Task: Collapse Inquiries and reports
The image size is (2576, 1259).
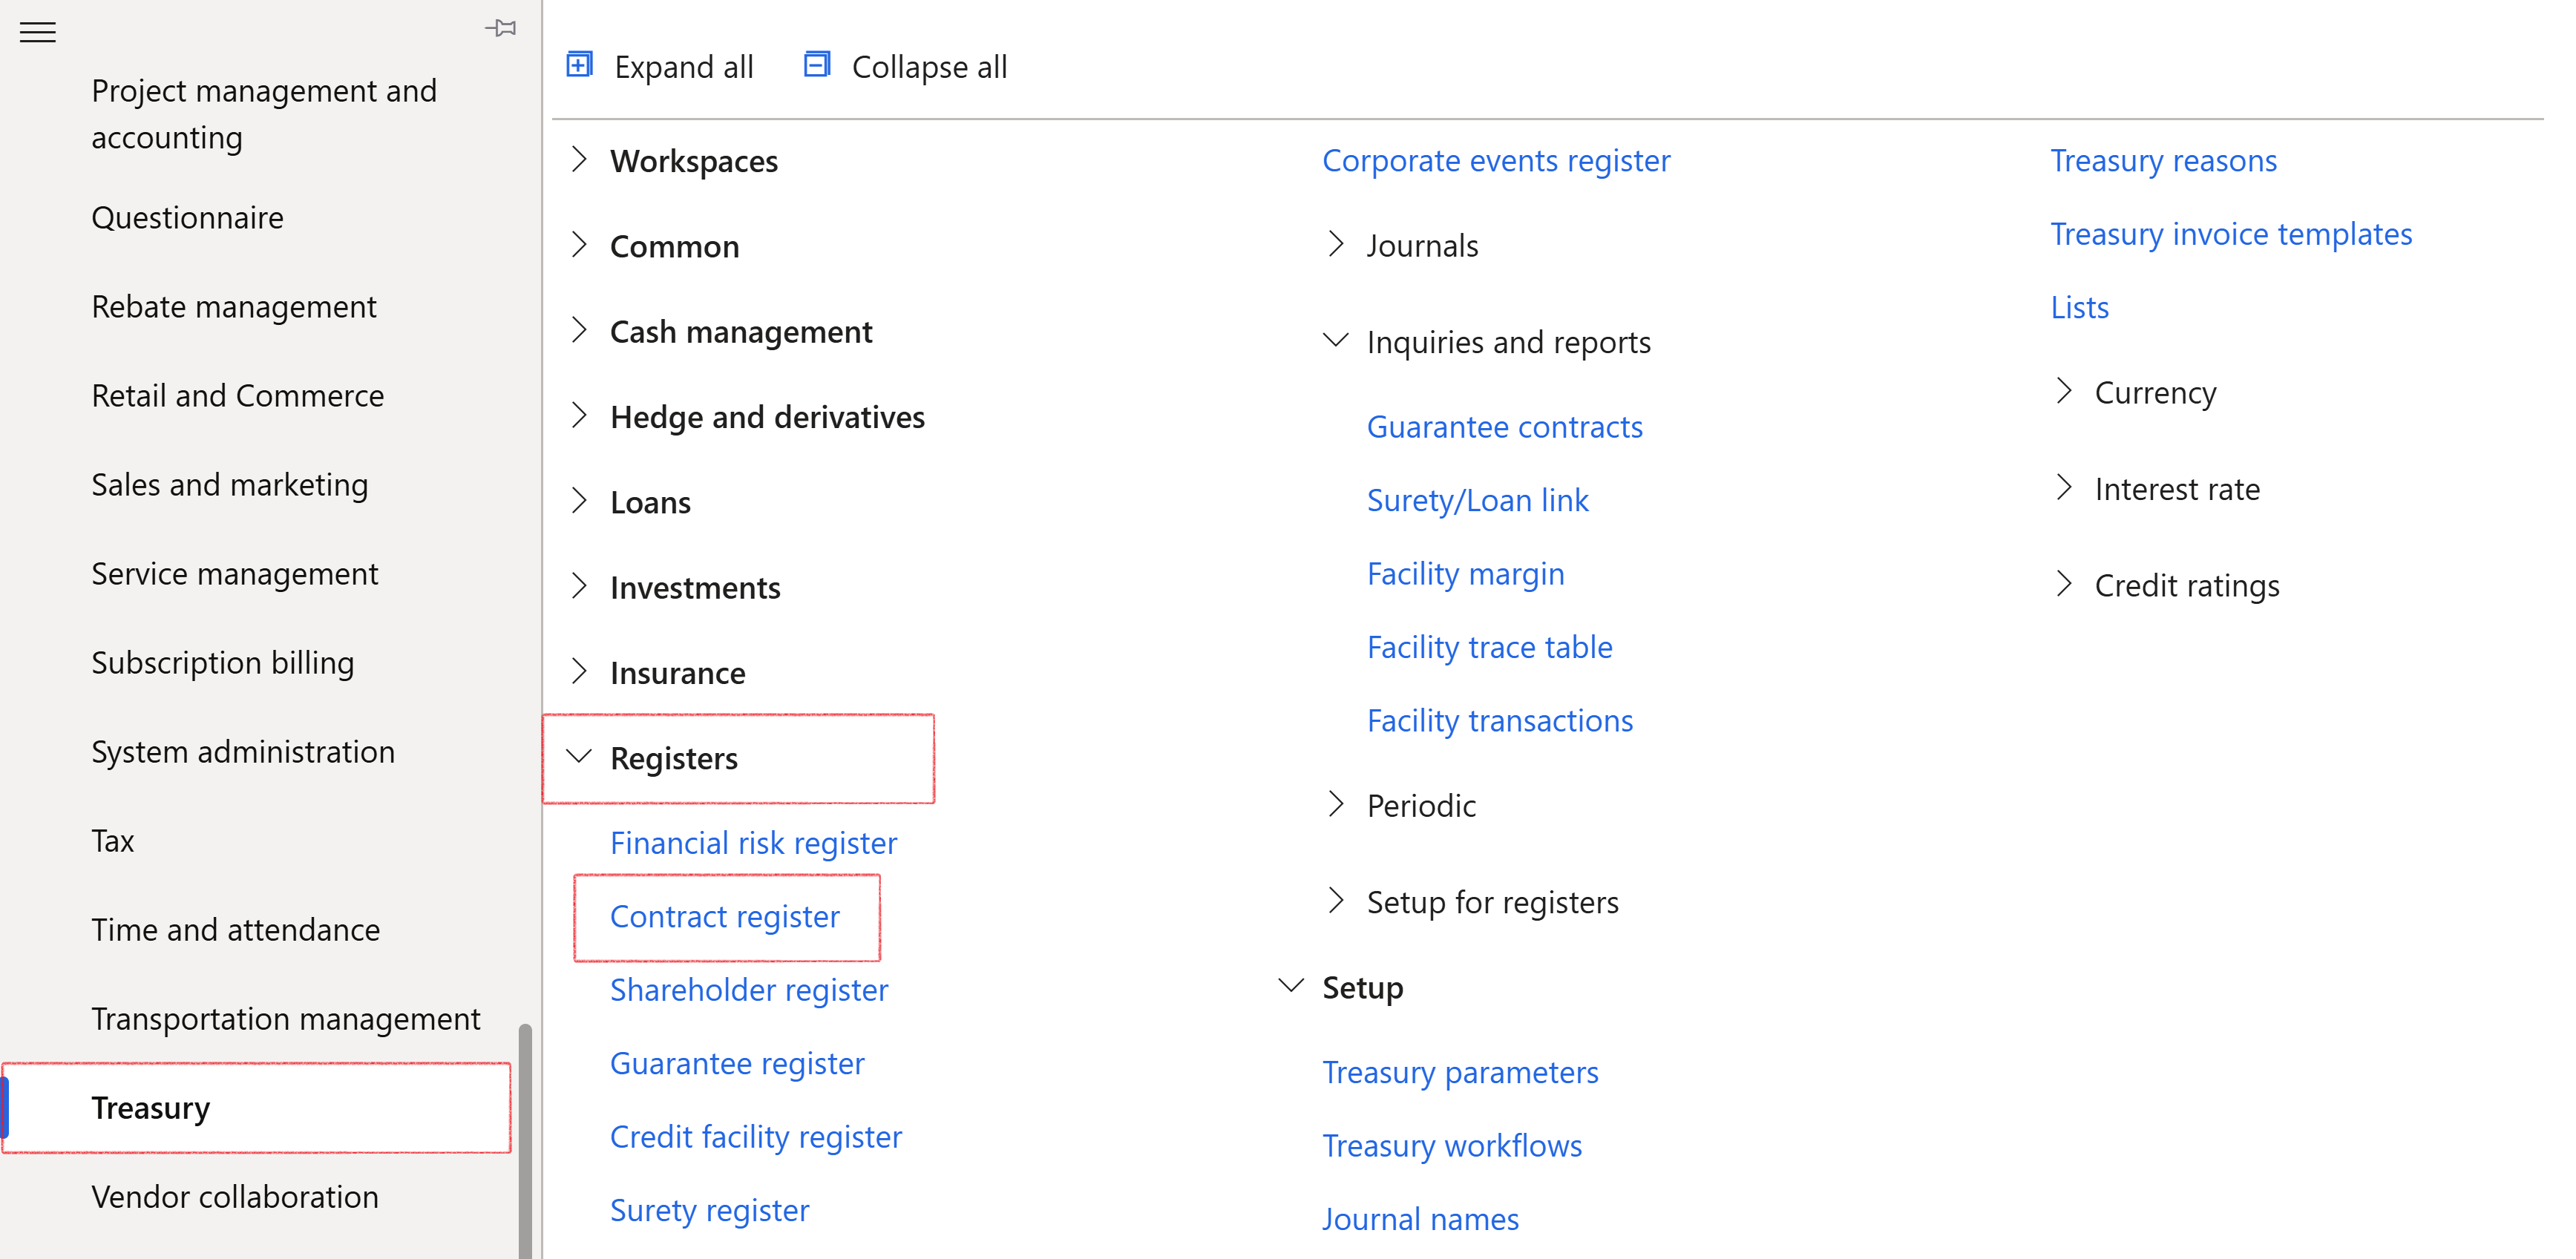Action: pyautogui.click(x=1335, y=341)
